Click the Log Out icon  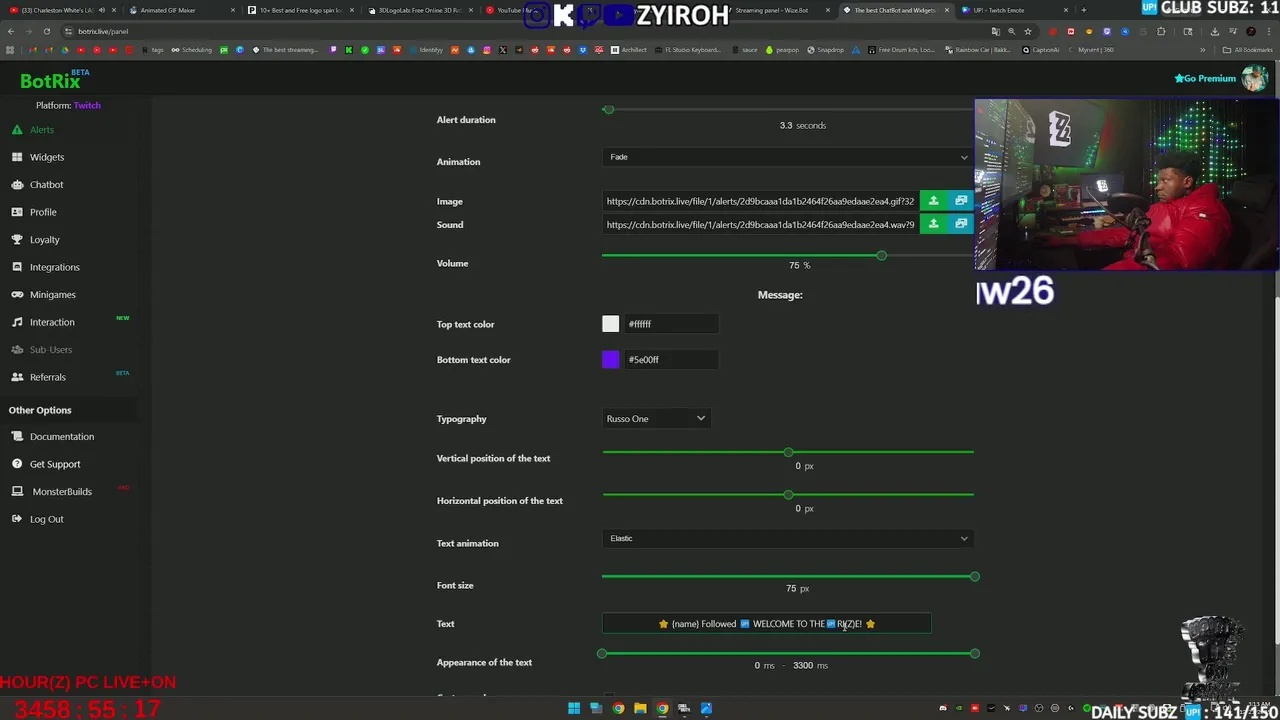point(17,519)
